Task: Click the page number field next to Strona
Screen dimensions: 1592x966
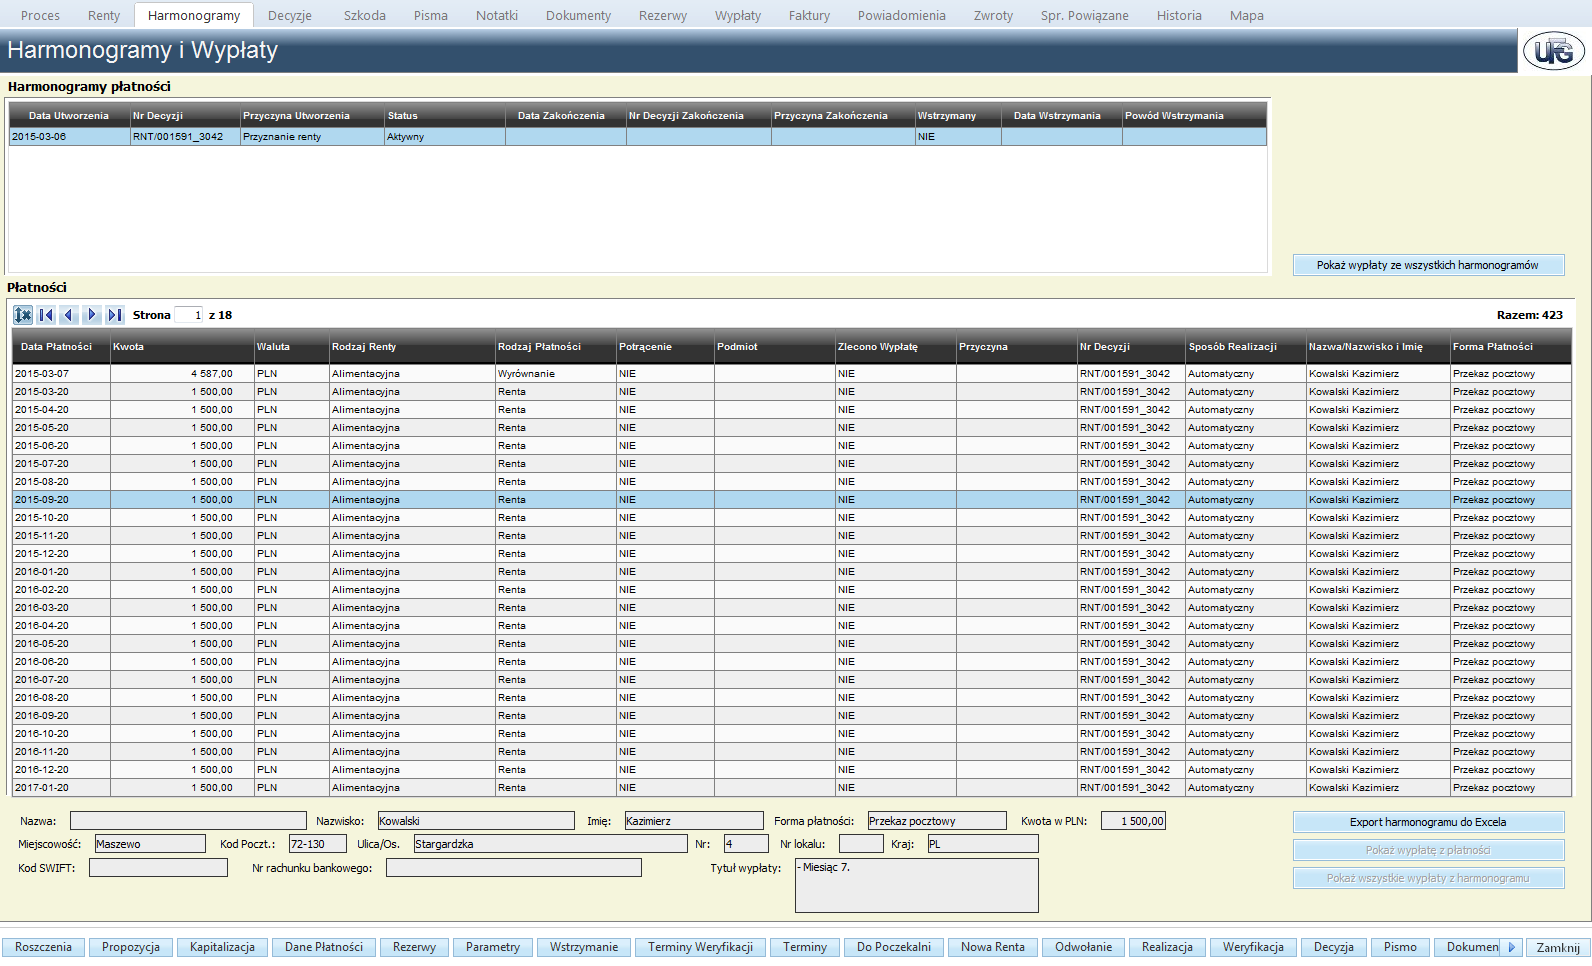Action: coord(189,315)
